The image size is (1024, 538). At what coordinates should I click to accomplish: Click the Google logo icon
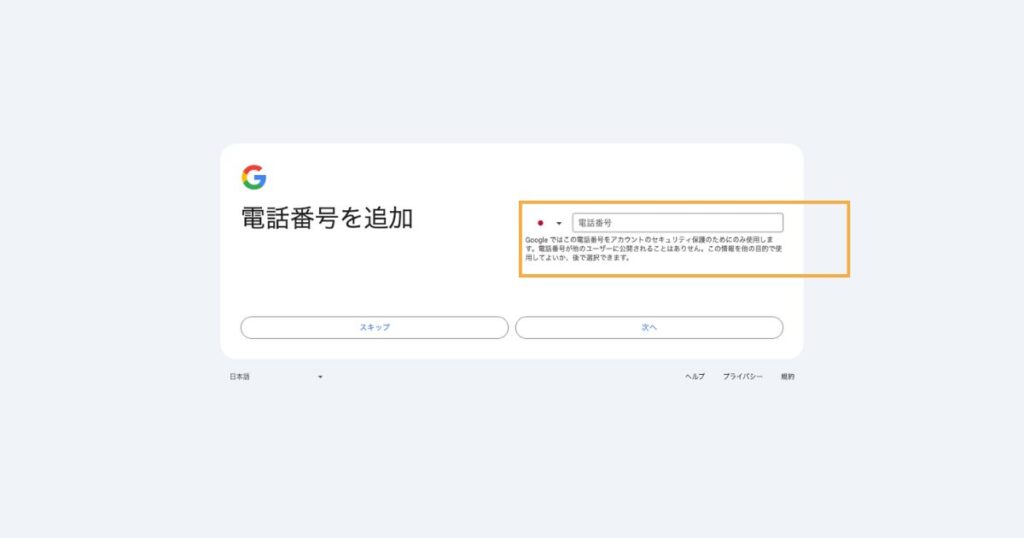pos(254,177)
